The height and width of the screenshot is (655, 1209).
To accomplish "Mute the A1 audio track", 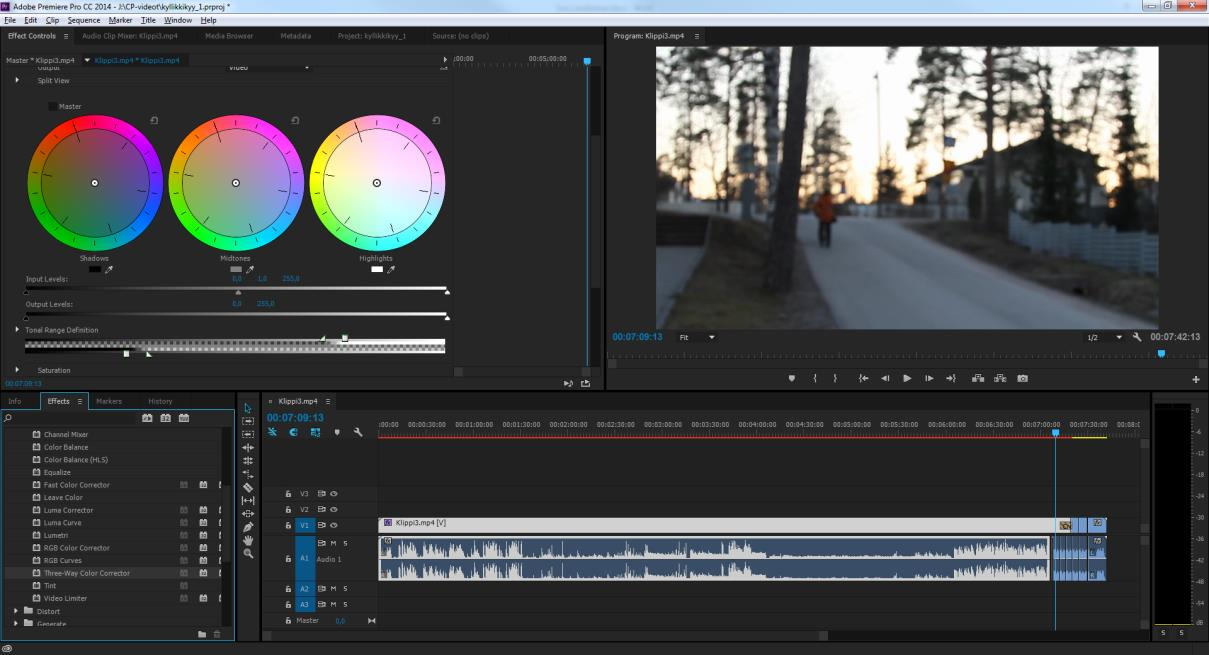I will (334, 543).
